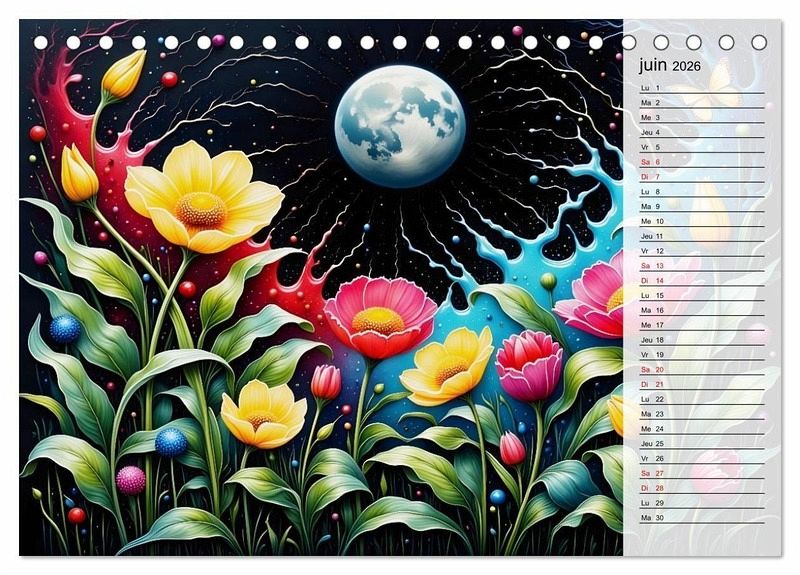Select the red 'Sa 27' calendar row
The height and width of the screenshot is (575, 800).
pos(703,472)
